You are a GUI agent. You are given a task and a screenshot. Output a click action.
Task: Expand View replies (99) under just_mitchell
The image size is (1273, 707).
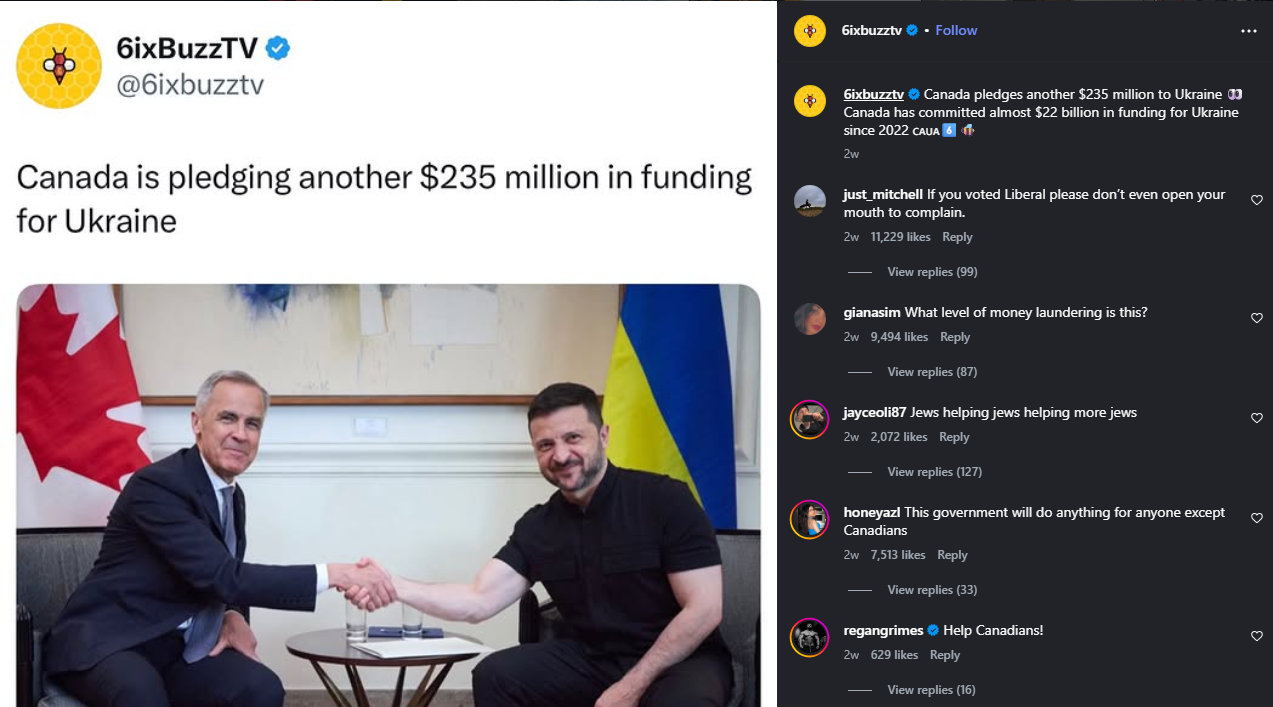(x=932, y=272)
